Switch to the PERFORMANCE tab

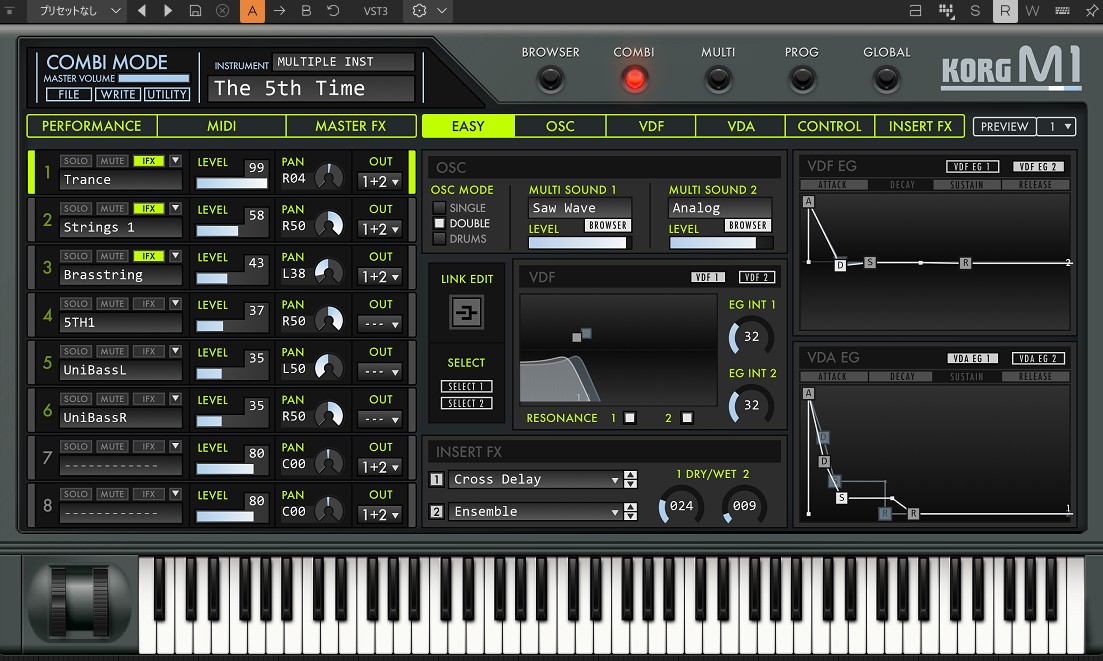tap(91, 126)
